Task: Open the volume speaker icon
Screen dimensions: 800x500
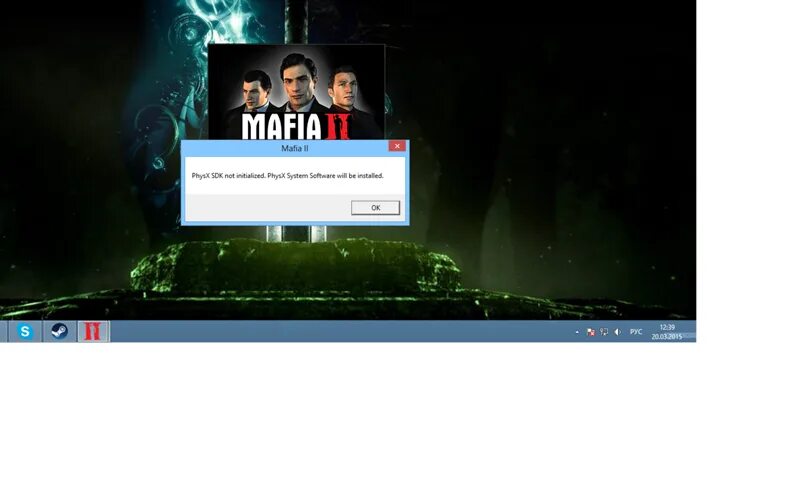Action: (617, 332)
